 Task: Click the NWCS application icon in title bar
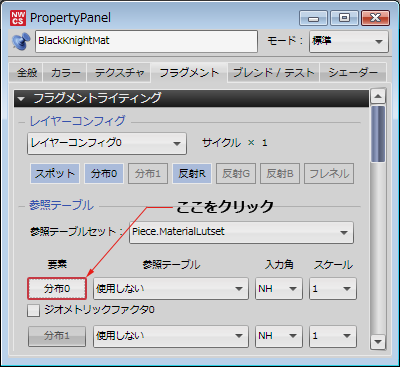(x=18, y=18)
